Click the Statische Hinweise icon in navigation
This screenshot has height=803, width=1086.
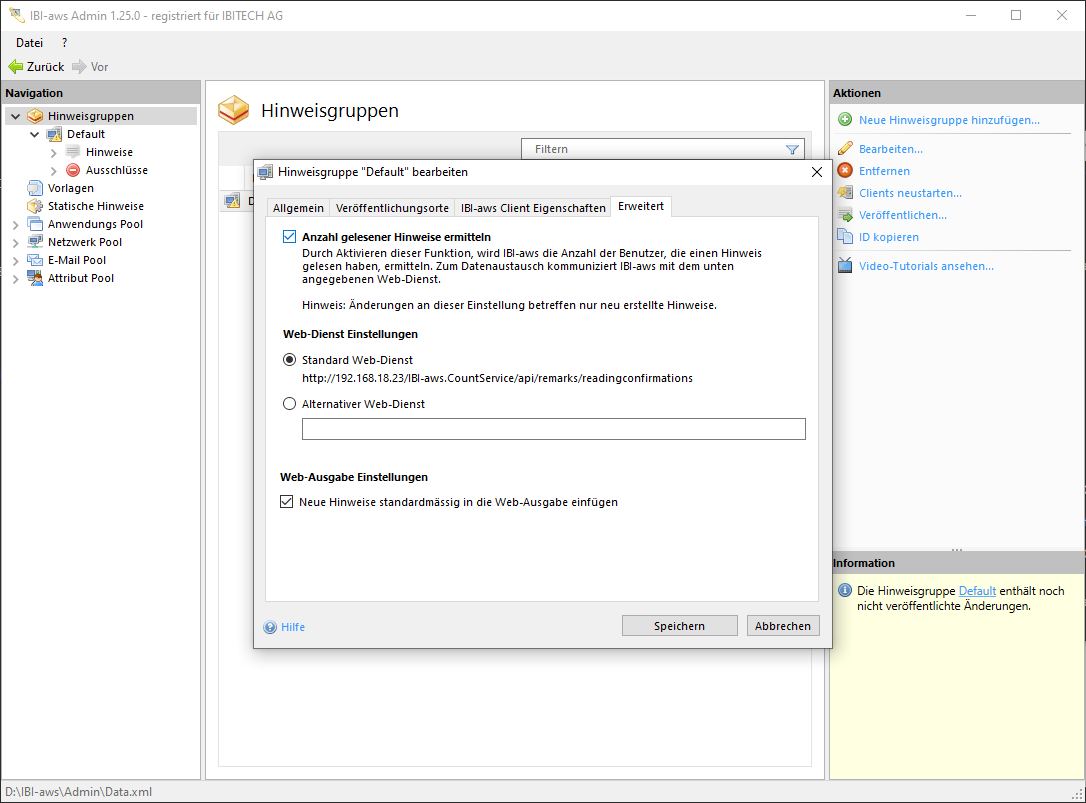point(35,206)
